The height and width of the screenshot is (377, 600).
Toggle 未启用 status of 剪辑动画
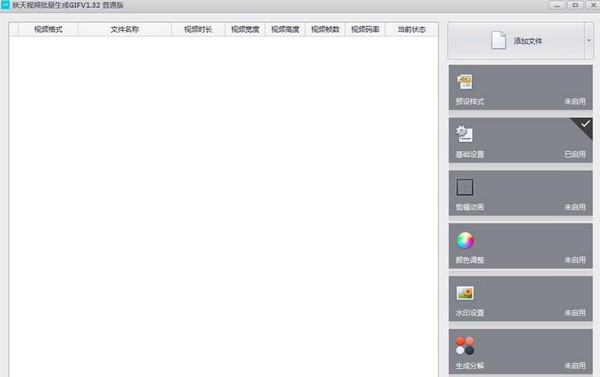coord(575,207)
